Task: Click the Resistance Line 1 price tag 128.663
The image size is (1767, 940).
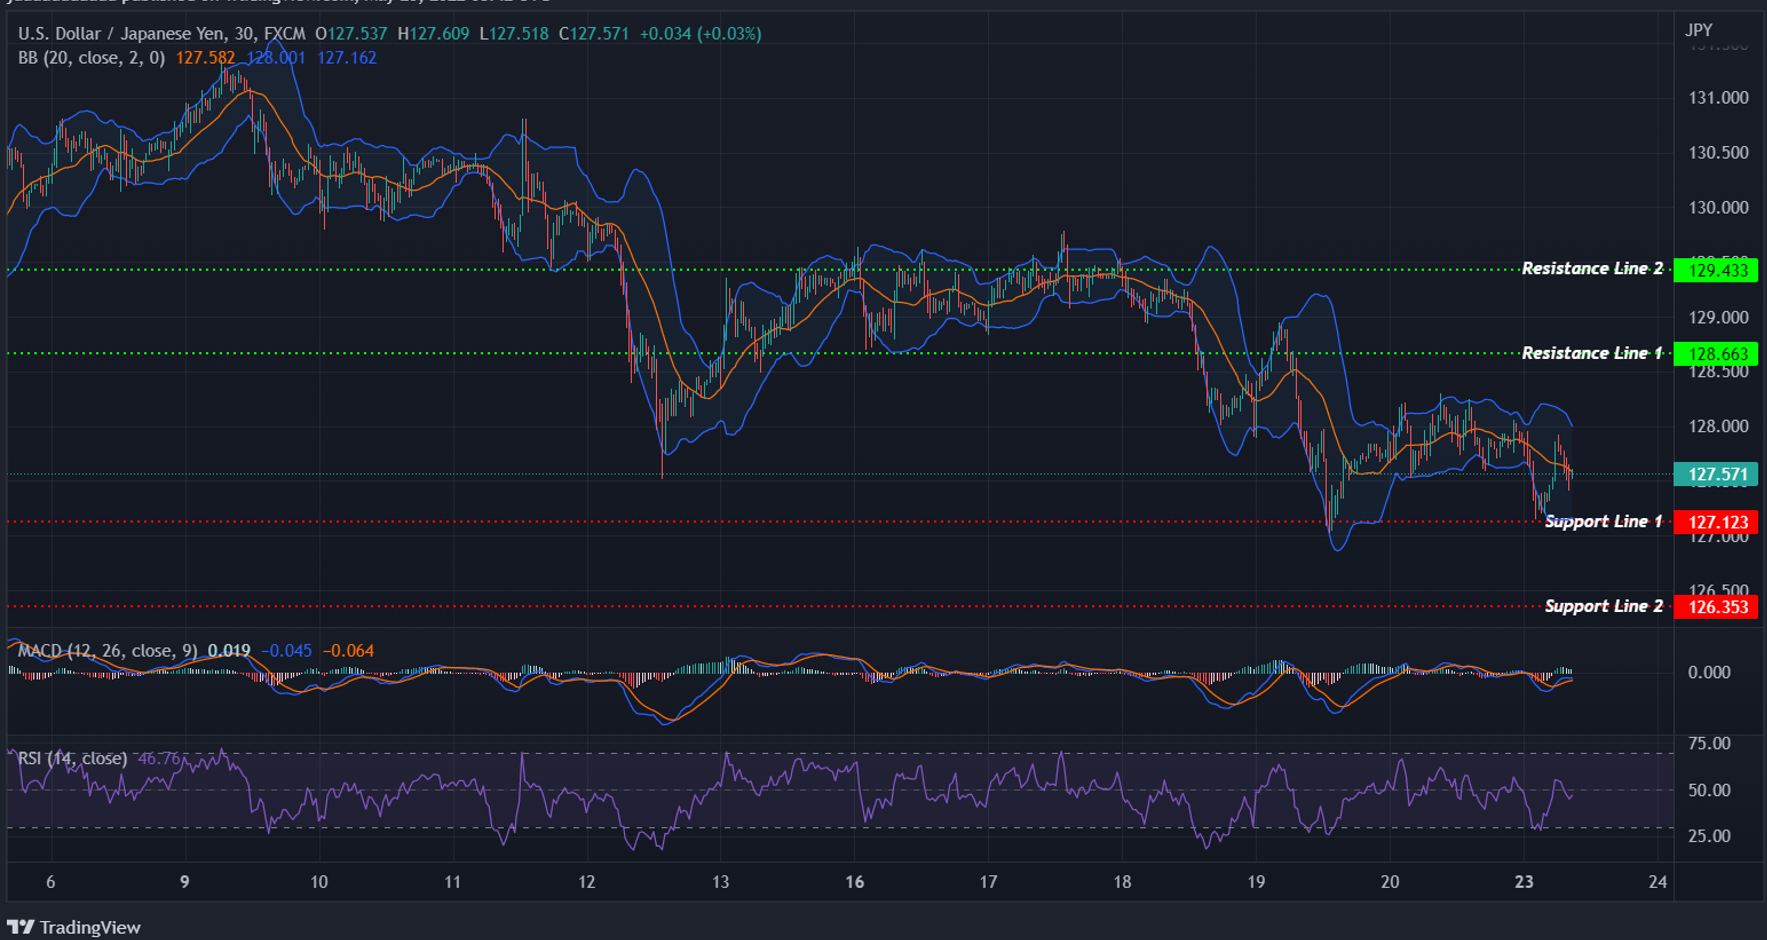Action: (x=1716, y=353)
